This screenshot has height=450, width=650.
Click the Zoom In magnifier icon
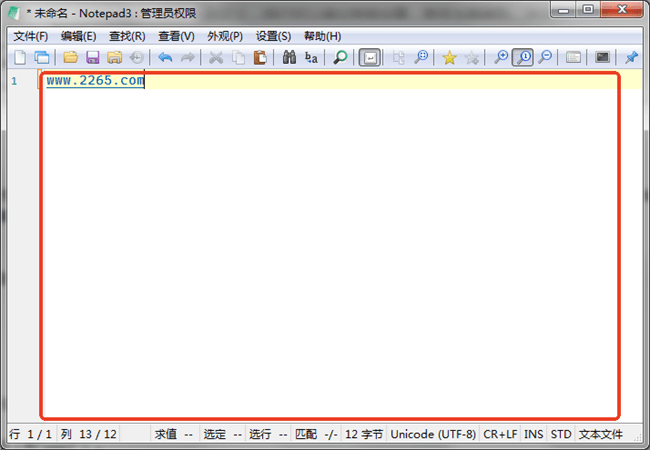click(501, 57)
